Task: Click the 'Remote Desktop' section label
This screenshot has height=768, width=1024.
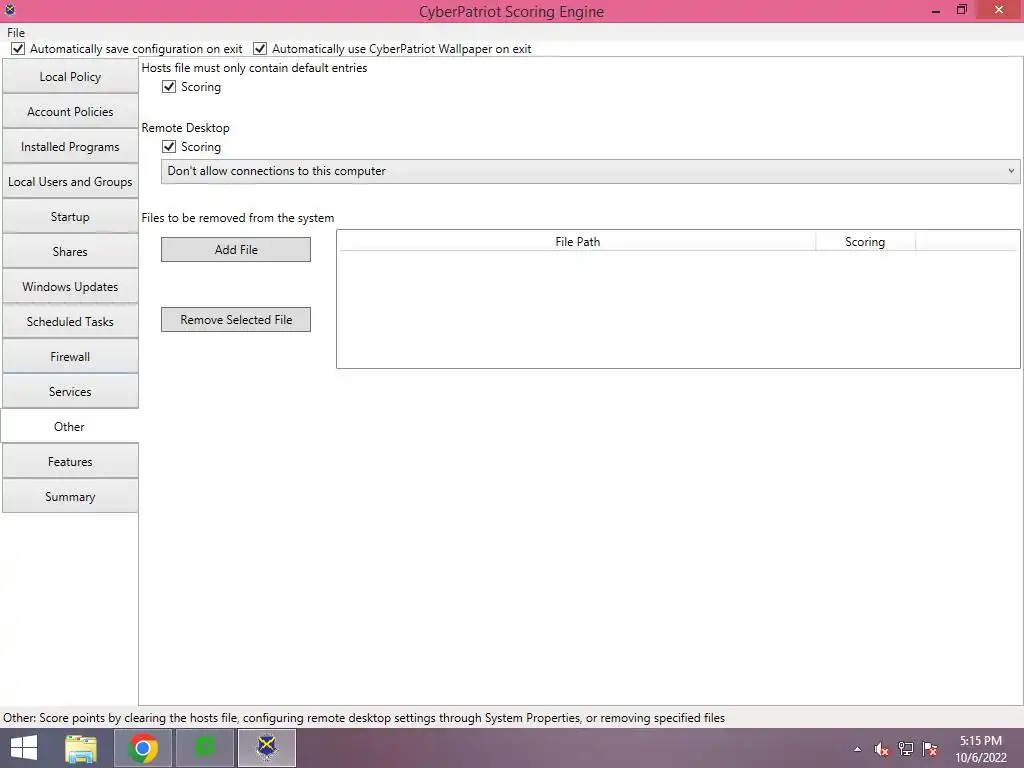Action: click(185, 128)
